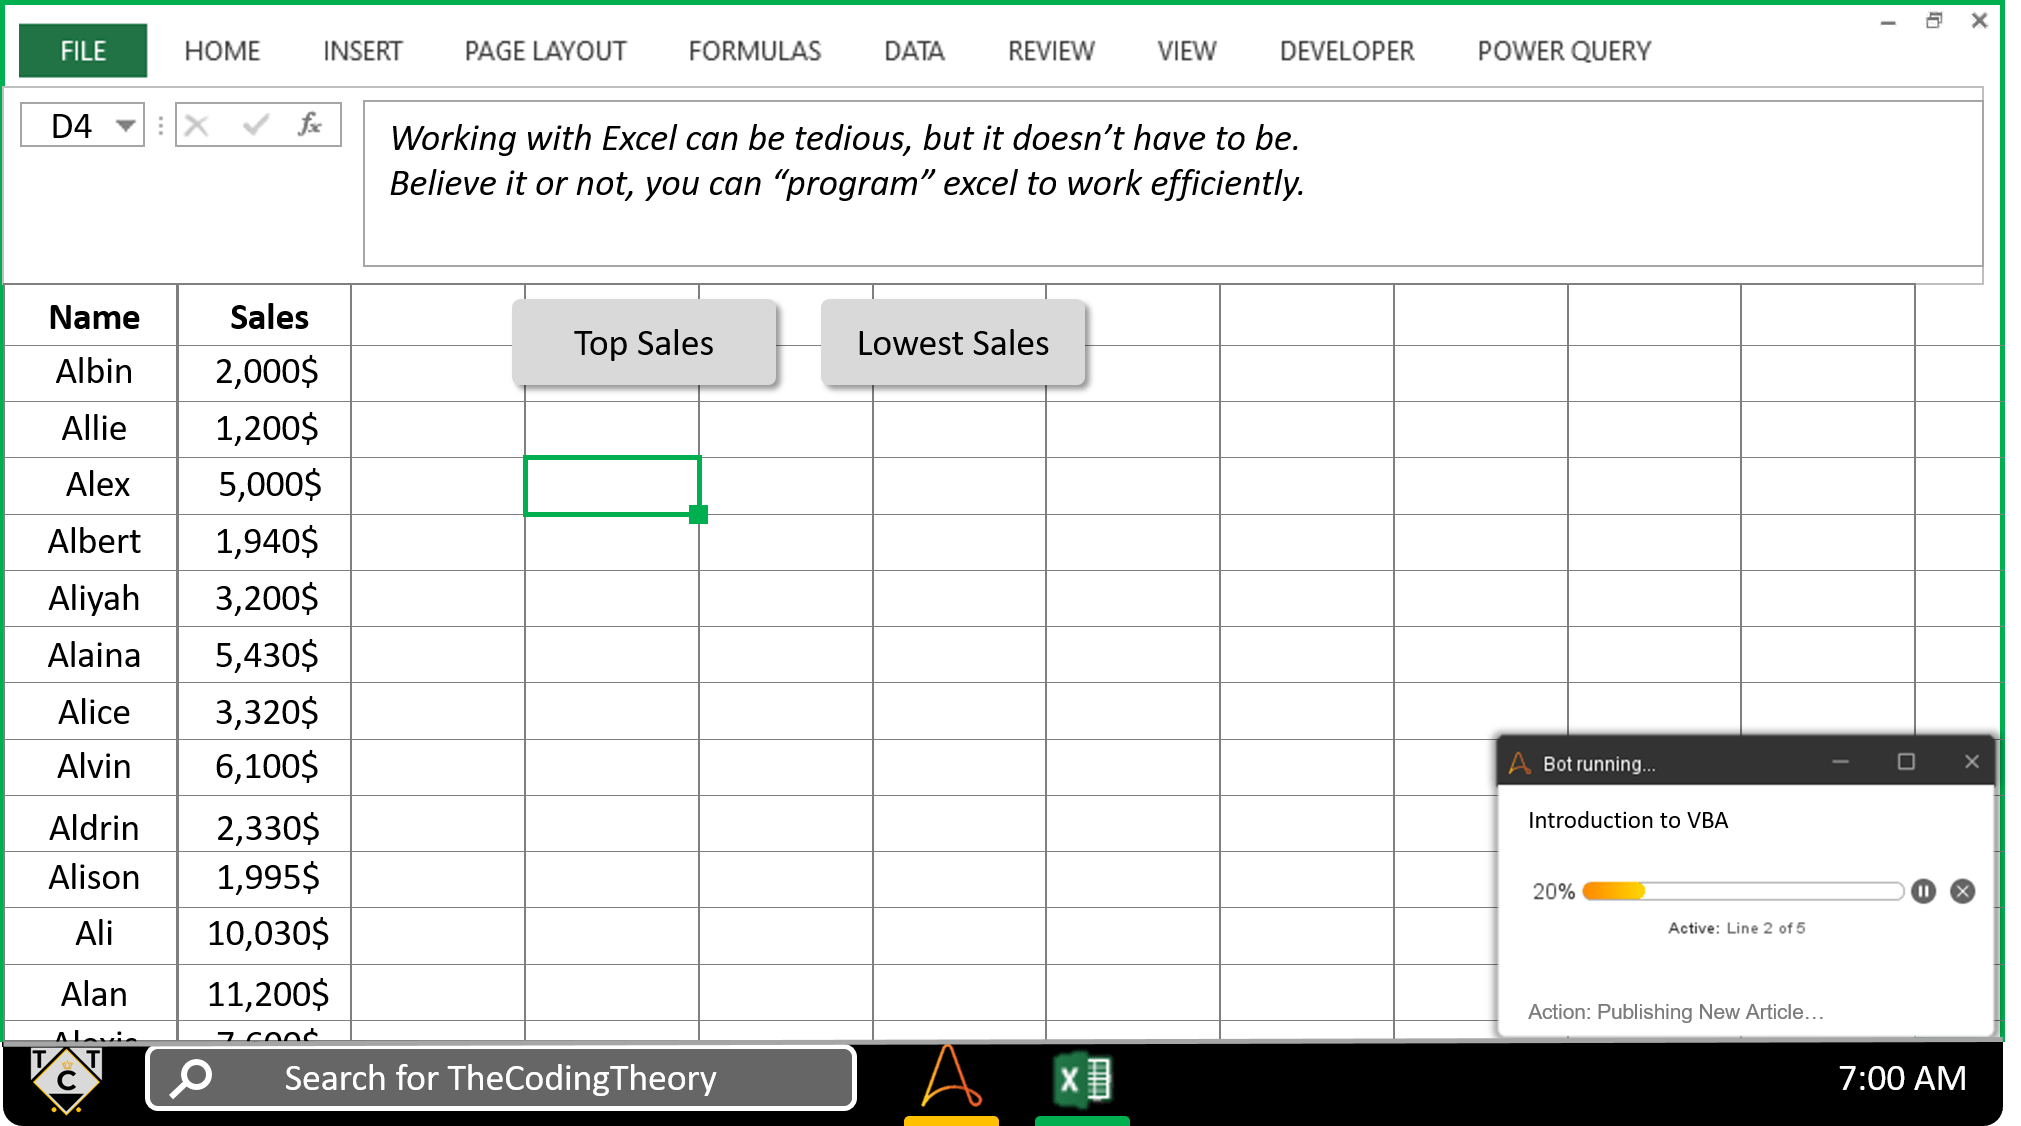Click the Automation Anywhere taskbar icon

pyautogui.click(x=950, y=1078)
